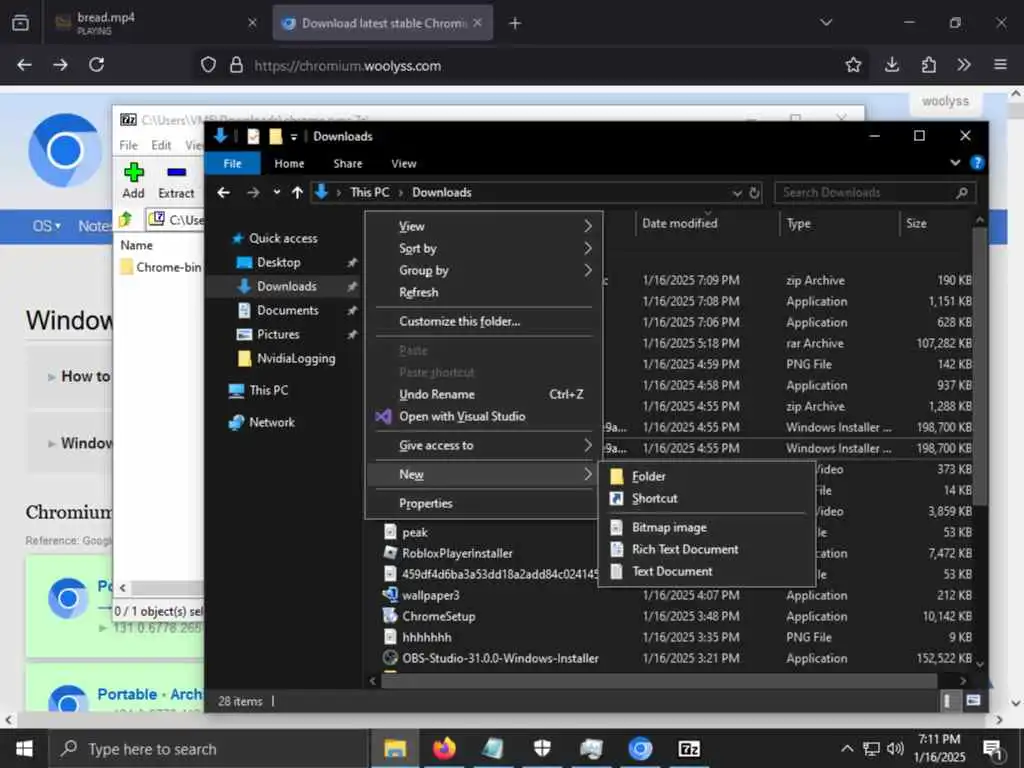Create a new Folder from submenu
Screen dimensions: 1024x768
707,477
